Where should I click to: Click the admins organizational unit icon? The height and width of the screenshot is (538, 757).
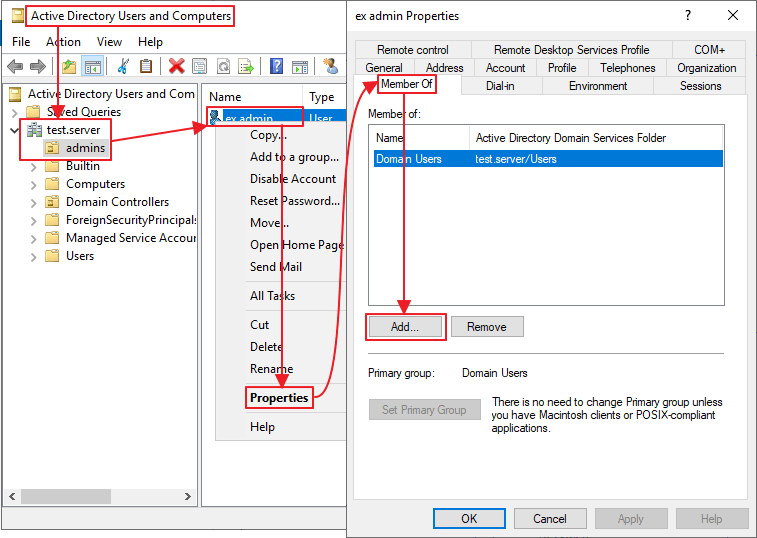coord(52,148)
